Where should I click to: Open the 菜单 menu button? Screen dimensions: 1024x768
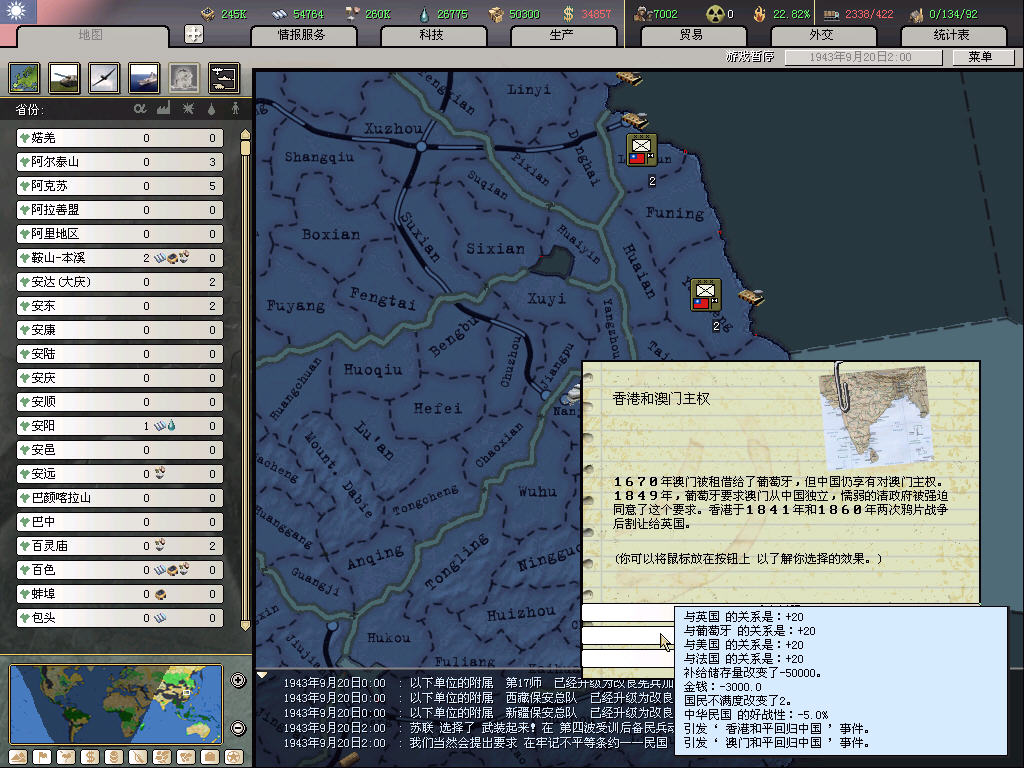point(979,57)
